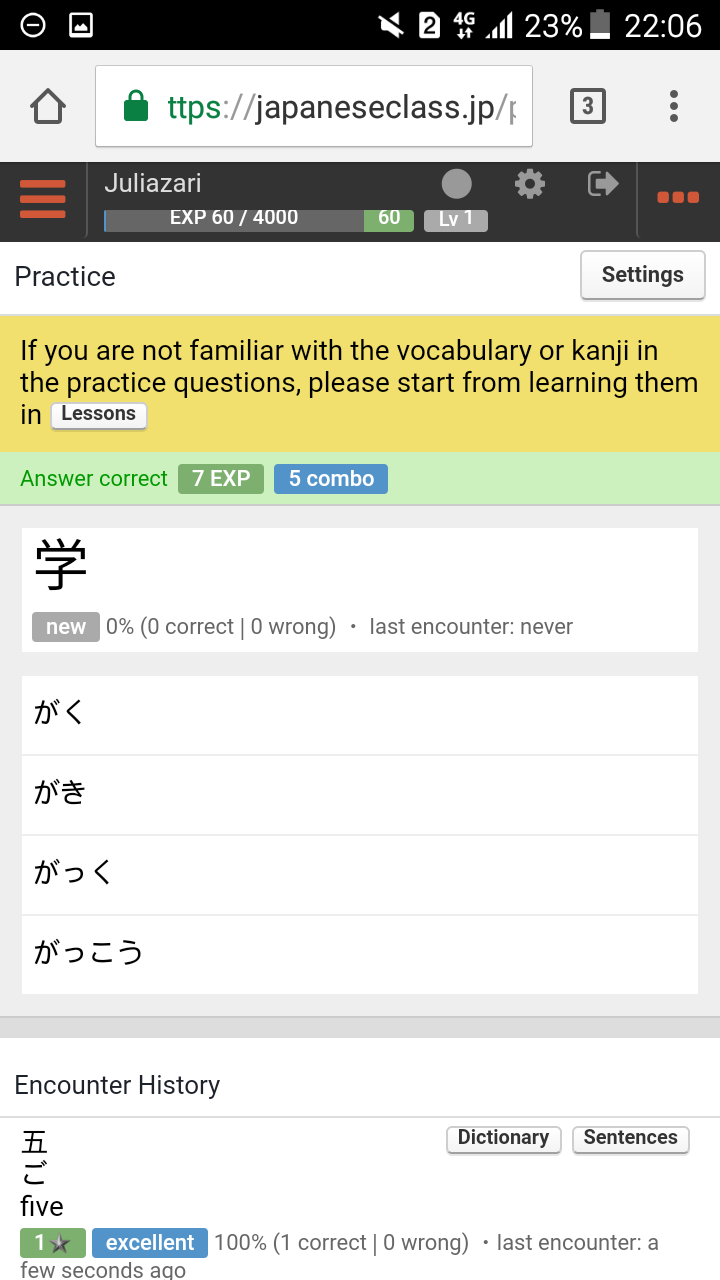
Task: Click the gear settings icon in header
Action: coord(529,184)
